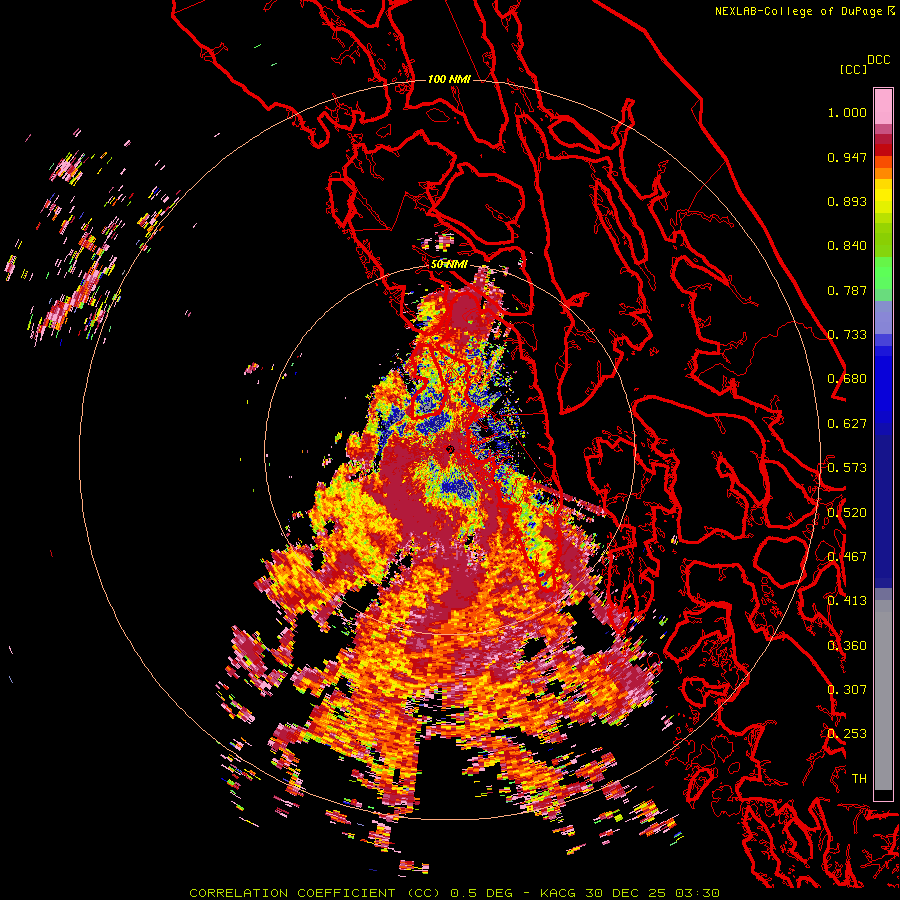This screenshot has width=900, height=900.
Task: Click the pink top segment of color bar
Action: (883, 107)
